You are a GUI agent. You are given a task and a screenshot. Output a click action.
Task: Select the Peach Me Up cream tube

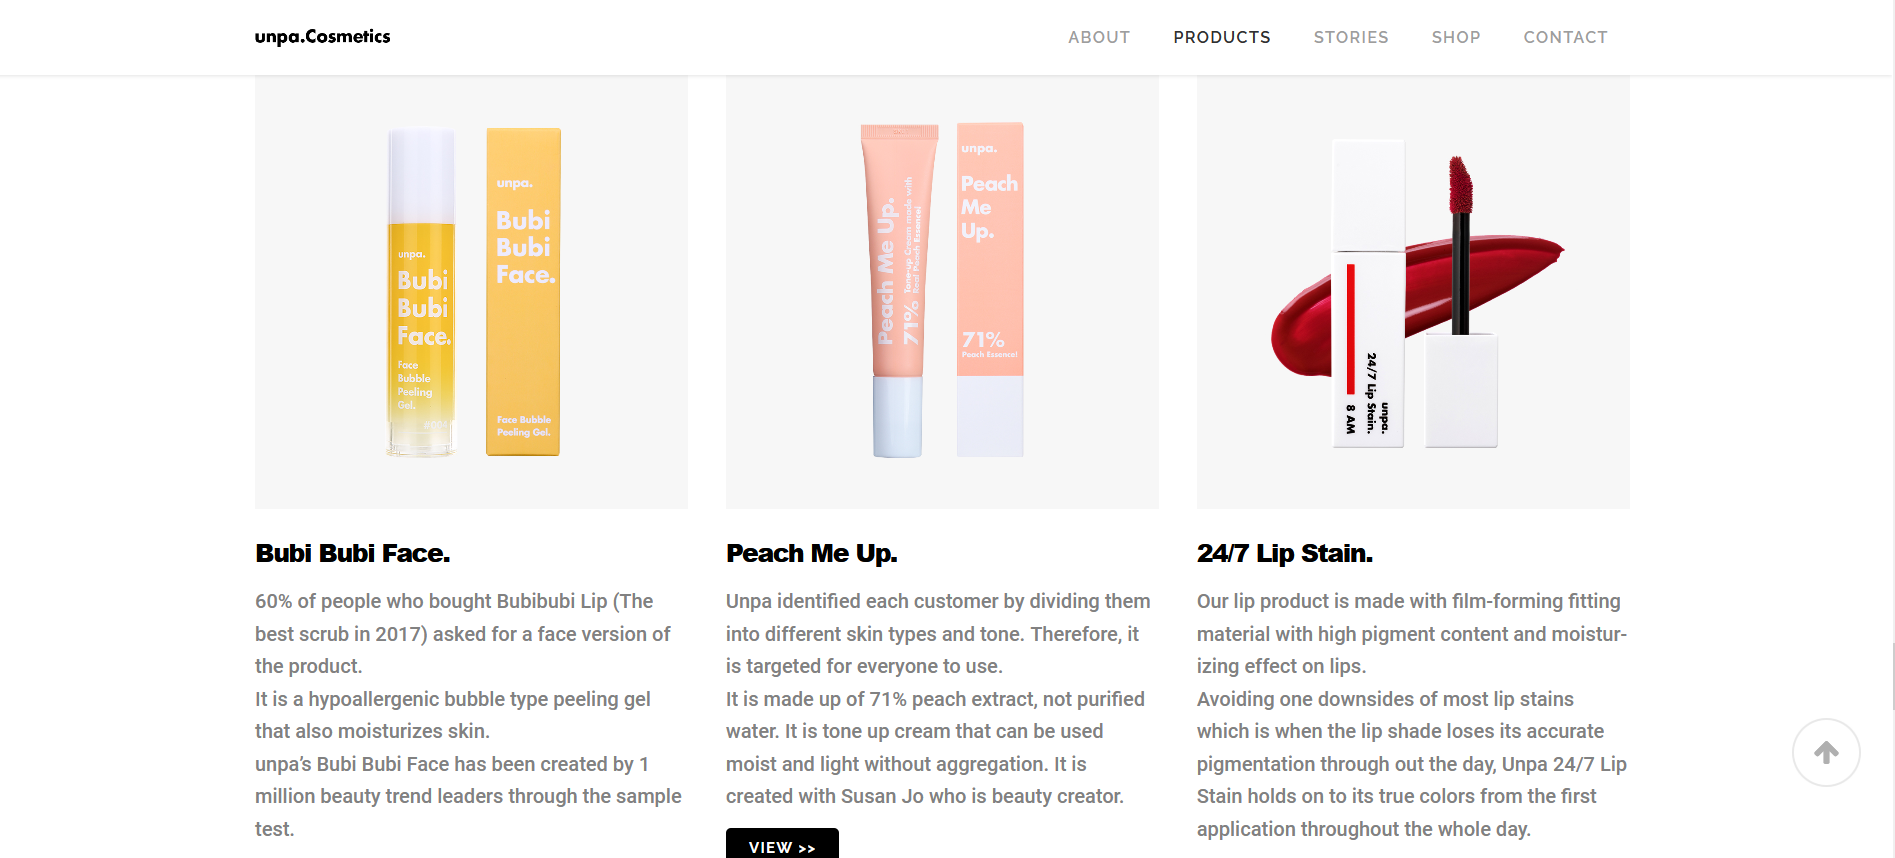pos(898,290)
